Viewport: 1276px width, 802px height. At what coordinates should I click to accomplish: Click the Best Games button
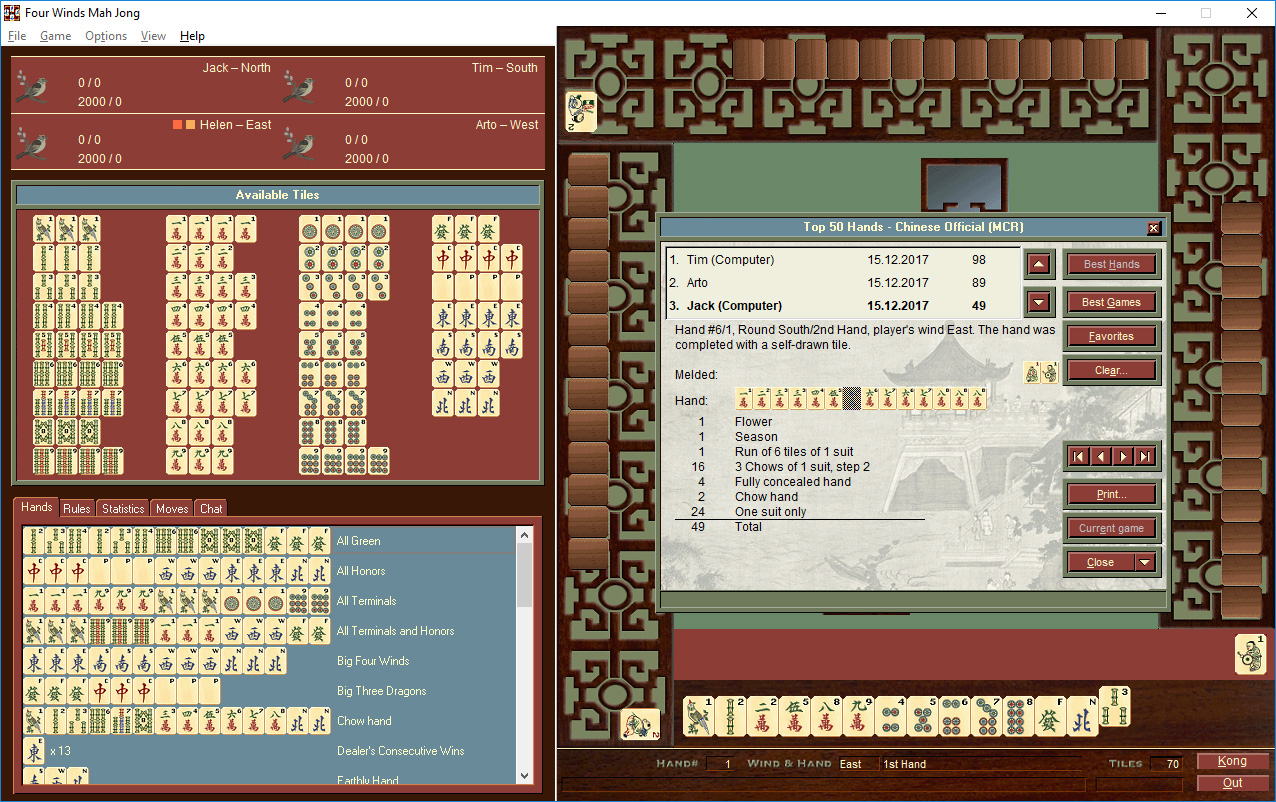[1111, 302]
